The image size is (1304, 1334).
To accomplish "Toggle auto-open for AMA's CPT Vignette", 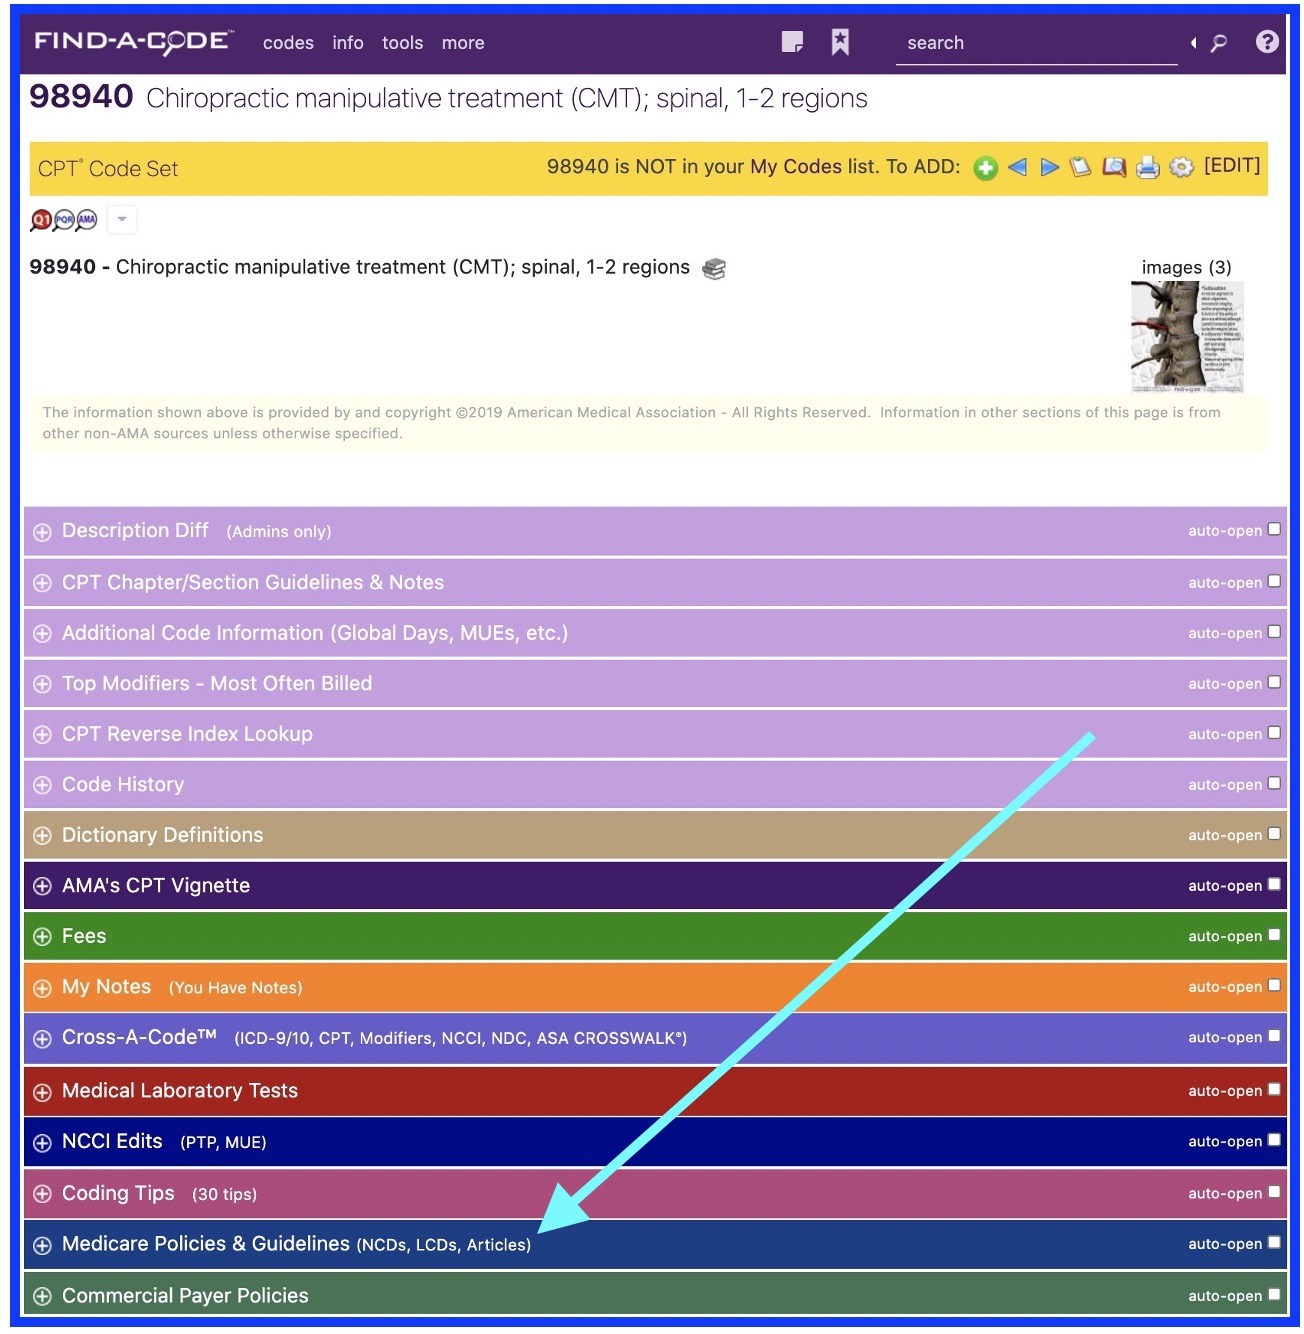I will [x=1274, y=884].
